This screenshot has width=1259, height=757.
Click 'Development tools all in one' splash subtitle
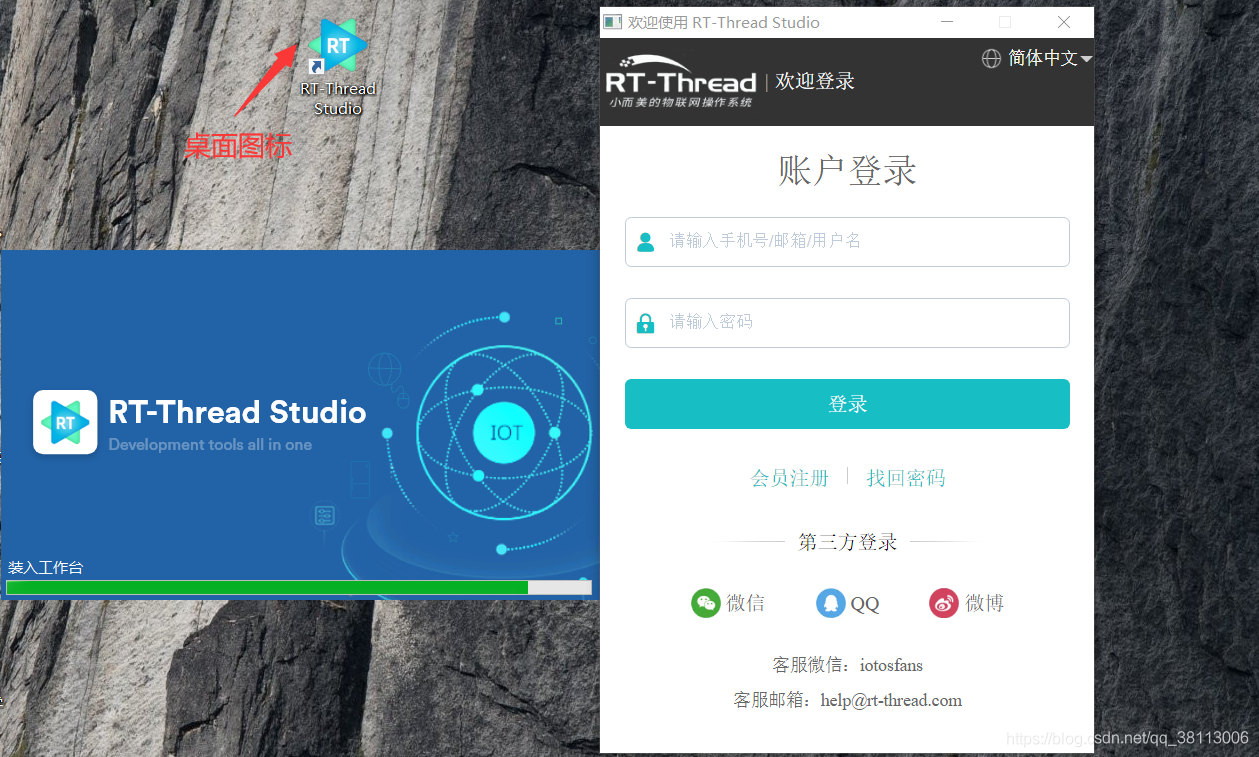[x=210, y=445]
